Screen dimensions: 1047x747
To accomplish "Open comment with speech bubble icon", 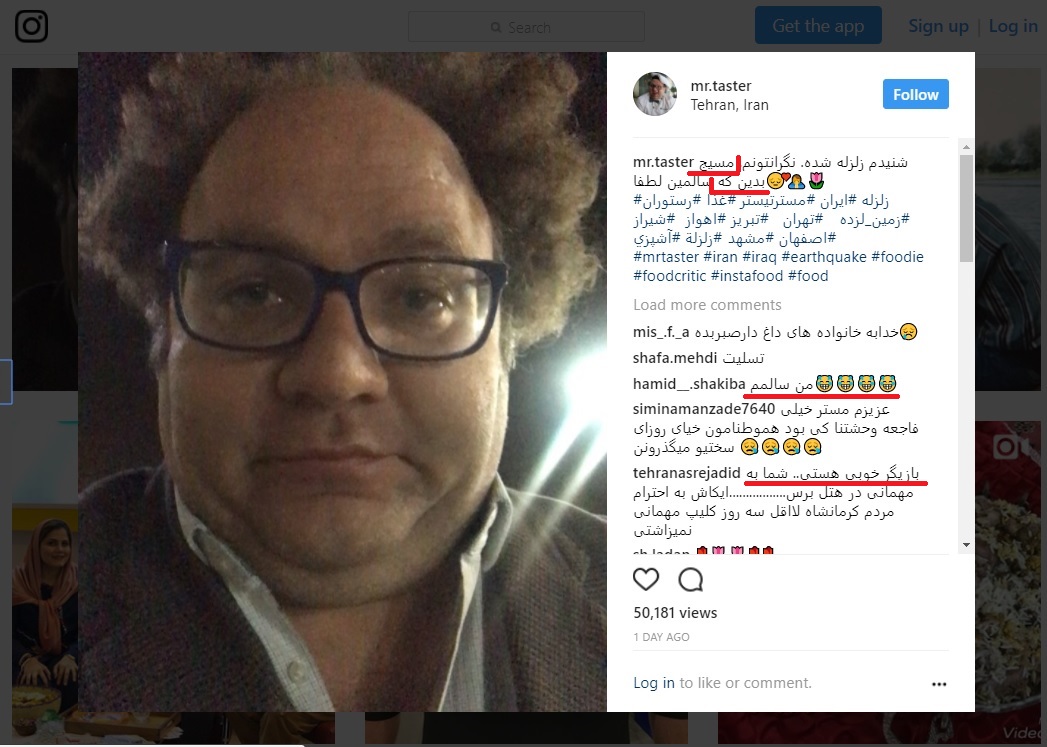I will (690, 579).
